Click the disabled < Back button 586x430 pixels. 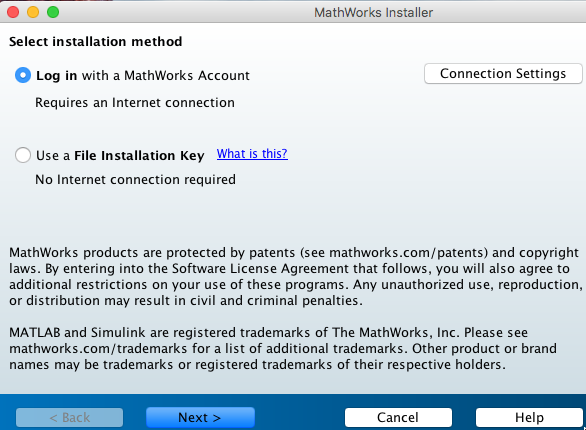pos(70,417)
